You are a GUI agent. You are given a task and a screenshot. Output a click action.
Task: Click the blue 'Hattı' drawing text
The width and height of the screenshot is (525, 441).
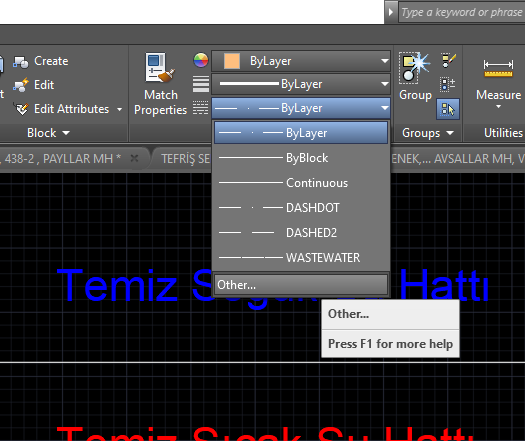[444, 284]
